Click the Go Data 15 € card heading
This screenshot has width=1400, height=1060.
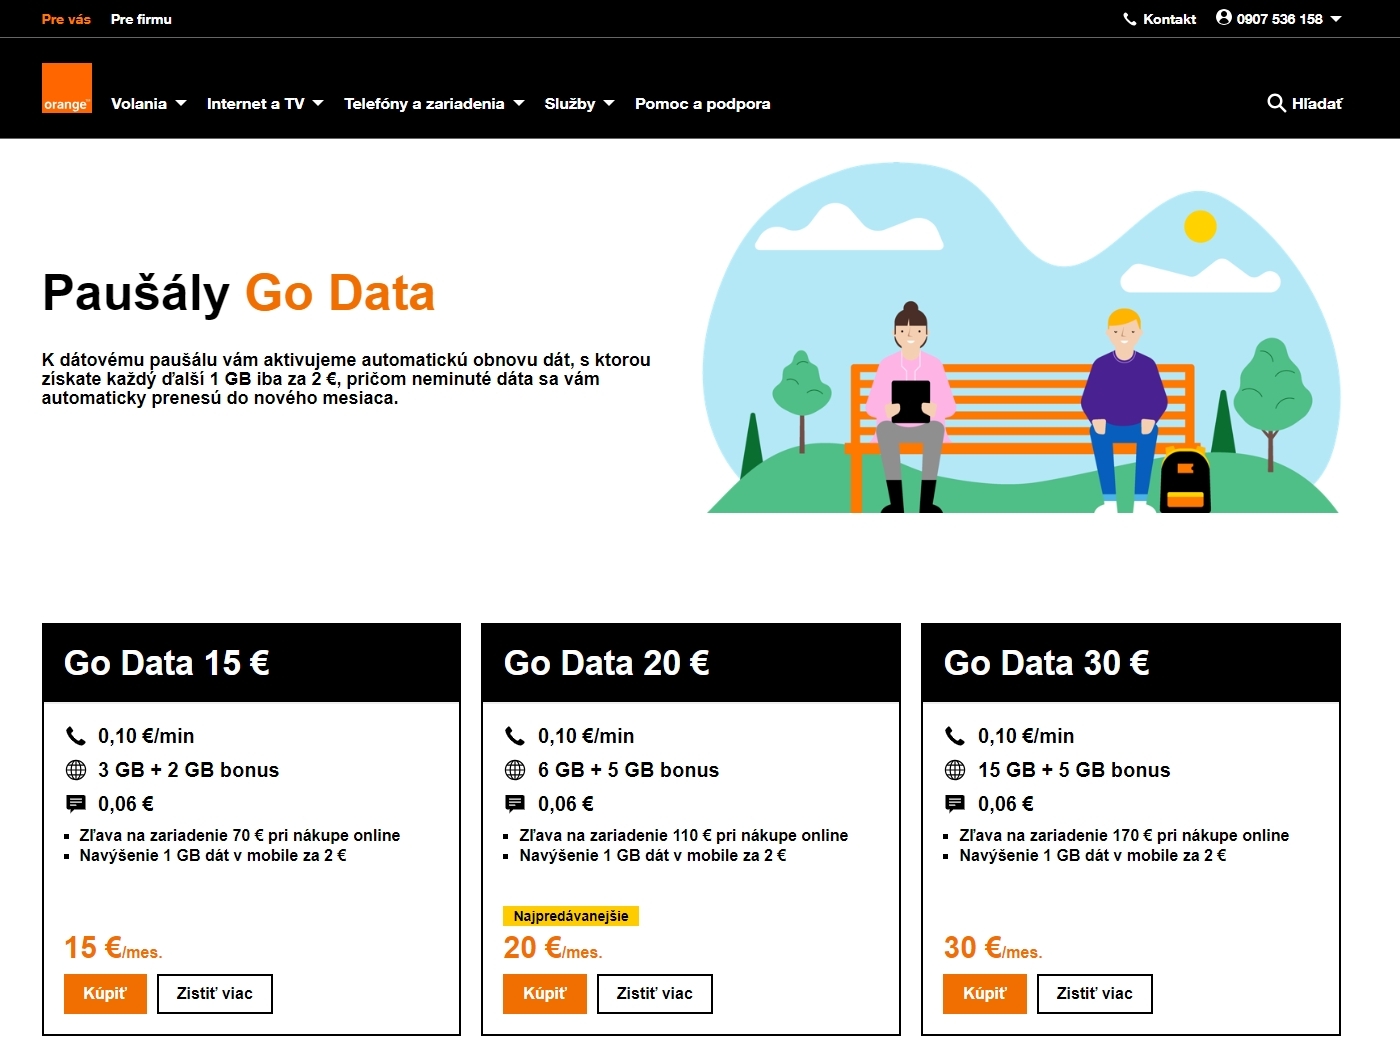167,663
